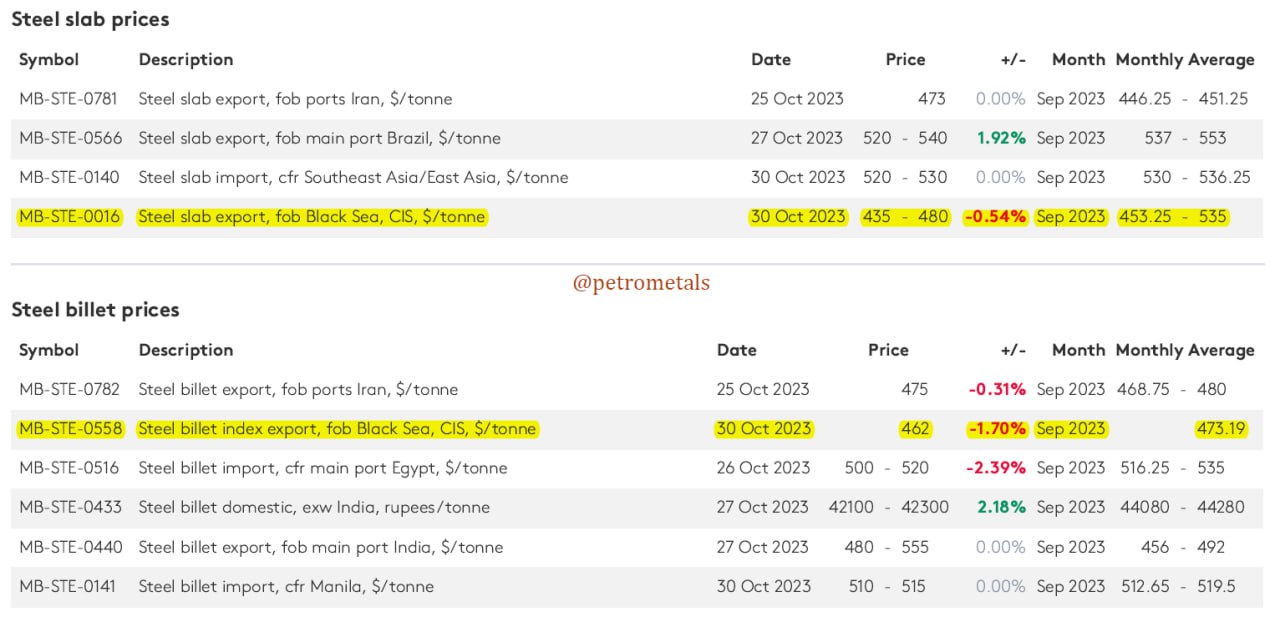Select the highlighted -0.54% change value
This screenshot has width=1280, height=617.
click(x=995, y=217)
